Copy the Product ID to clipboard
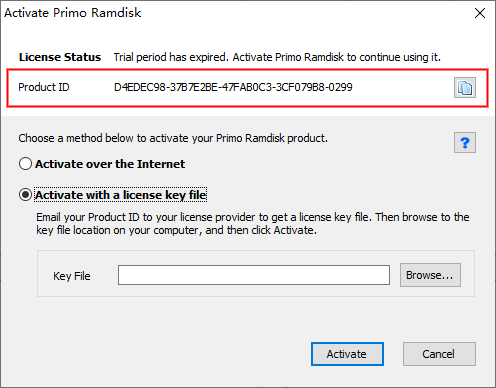 click(465, 88)
